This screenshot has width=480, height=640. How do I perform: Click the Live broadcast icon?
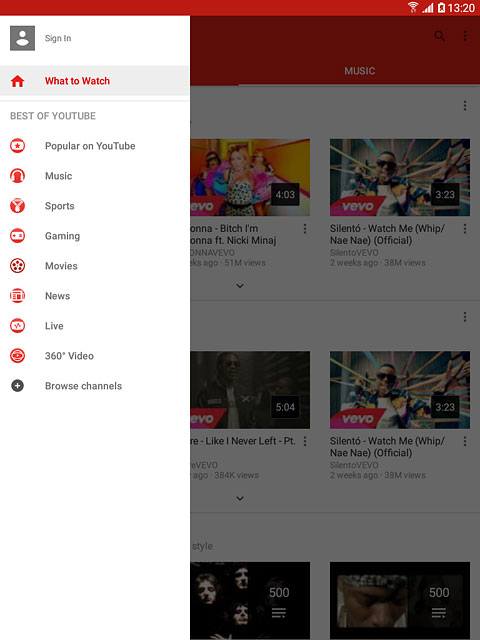18,326
